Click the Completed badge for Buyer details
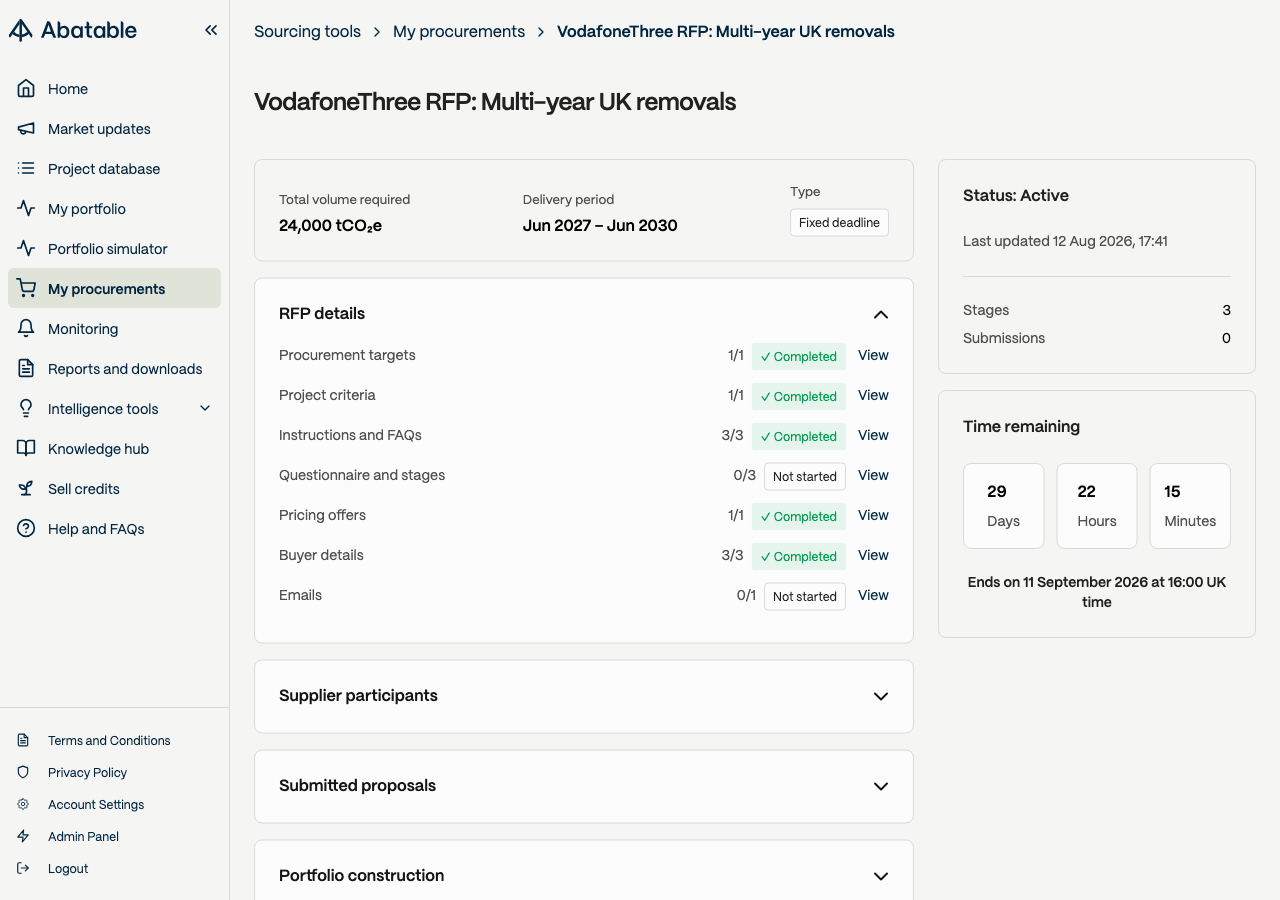 799,557
